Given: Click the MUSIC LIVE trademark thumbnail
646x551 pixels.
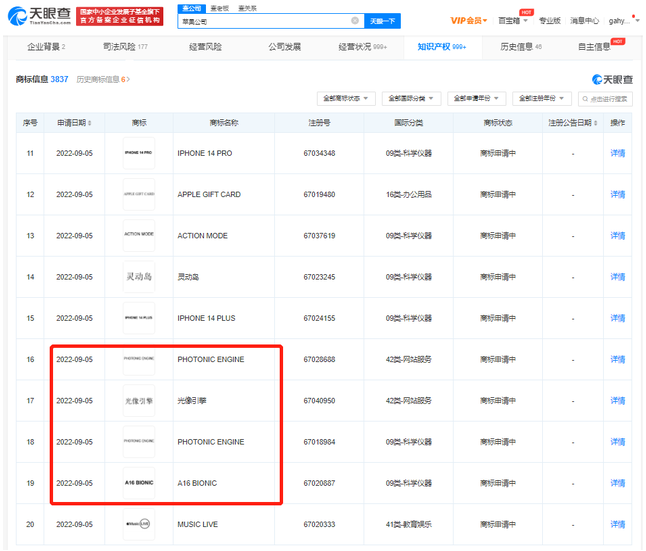Looking at the screenshot, I should pyautogui.click(x=139, y=524).
